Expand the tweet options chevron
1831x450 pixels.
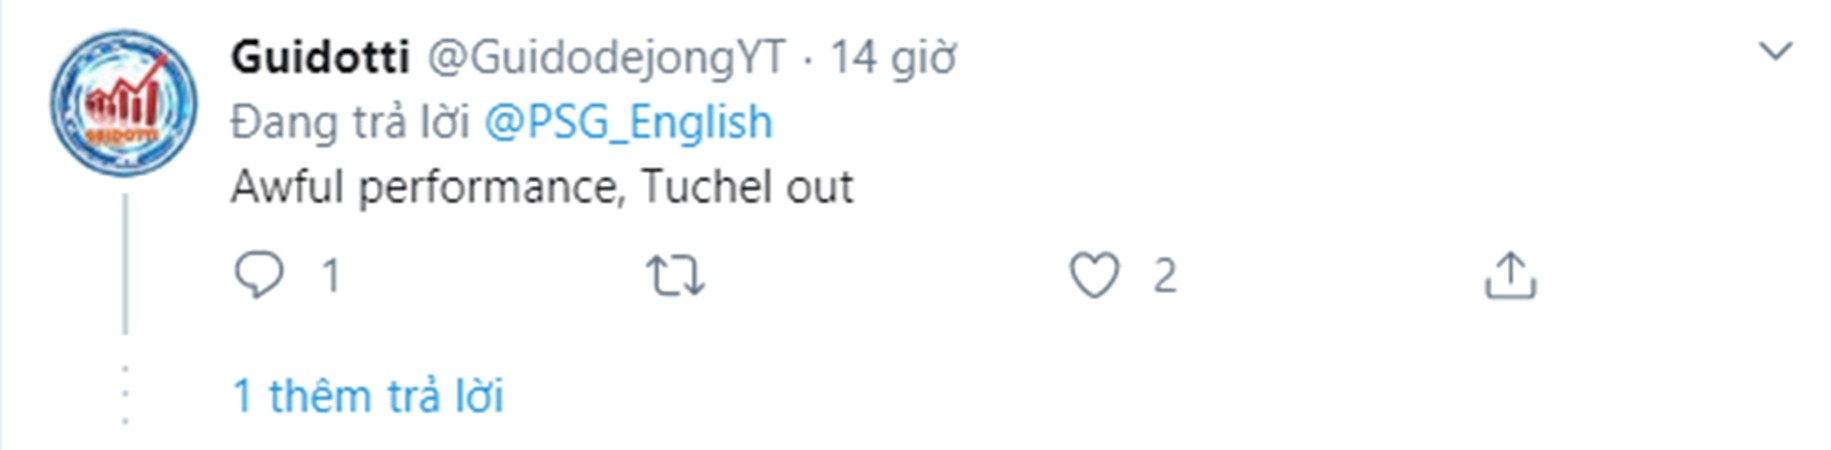[x=1775, y=51]
